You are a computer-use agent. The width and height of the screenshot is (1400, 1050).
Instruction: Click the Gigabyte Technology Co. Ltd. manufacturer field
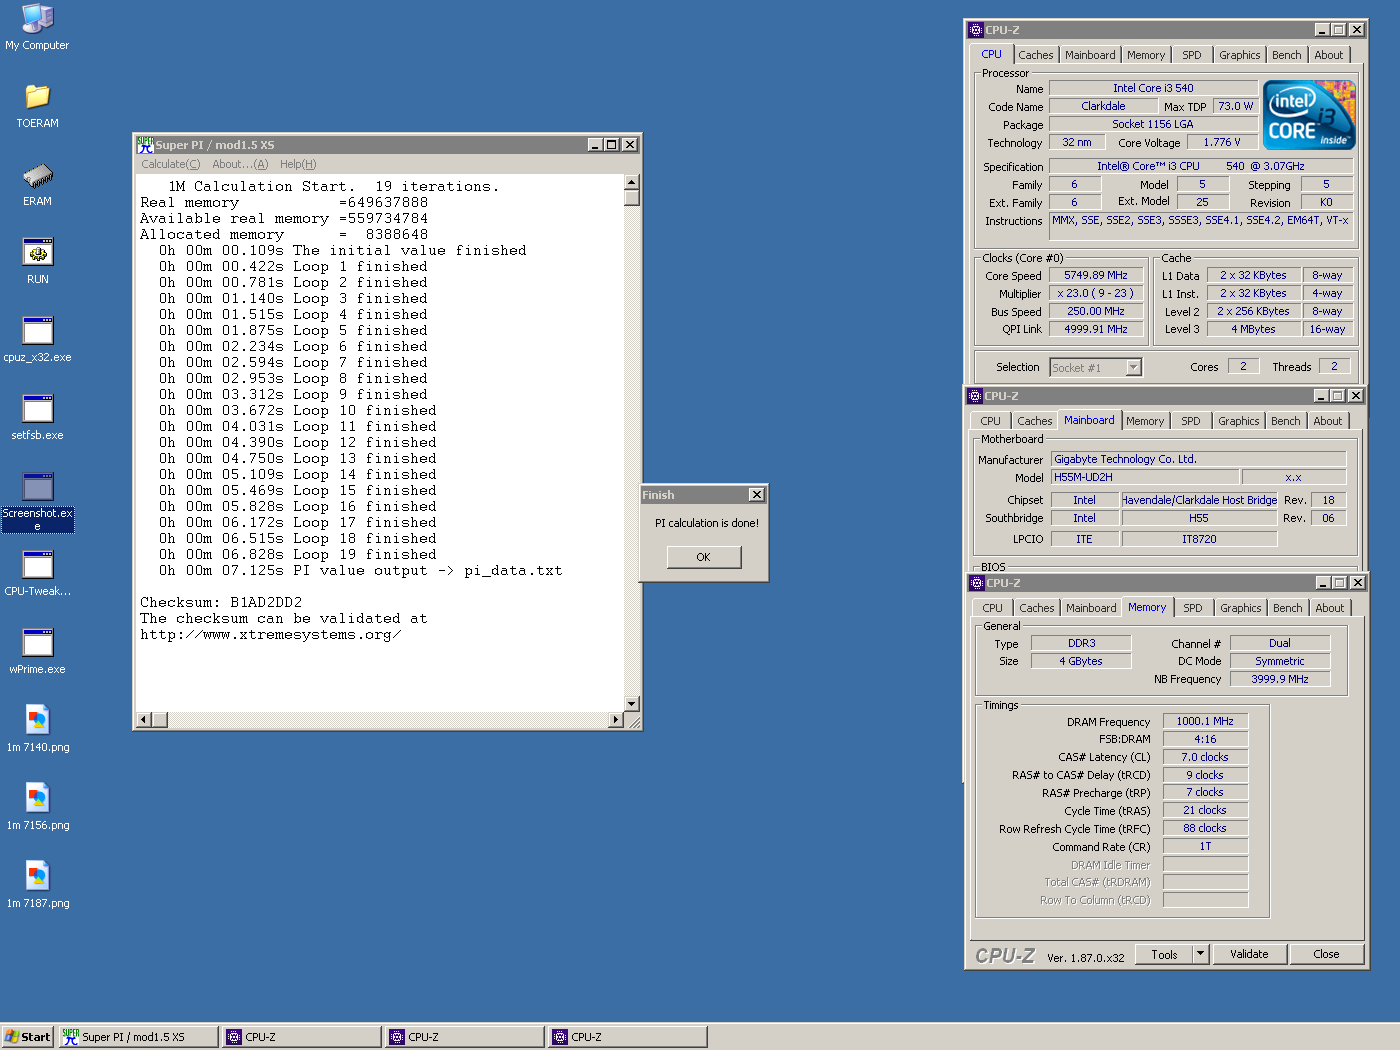pyautogui.click(x=1198, y=459)
